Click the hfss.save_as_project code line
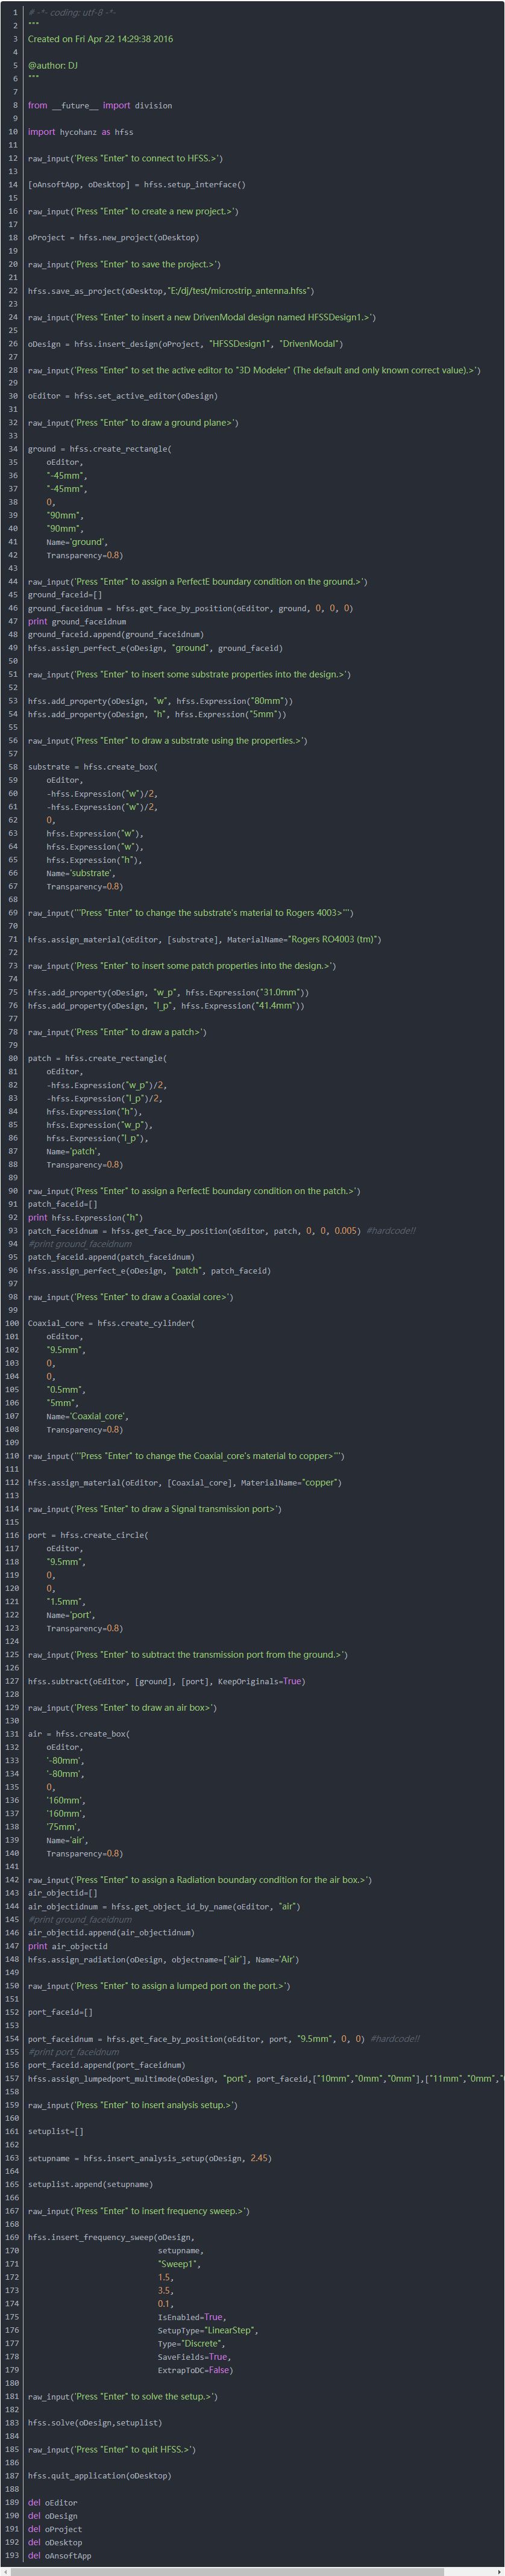This screenshot has width=505, height=2576. (171, 291)
